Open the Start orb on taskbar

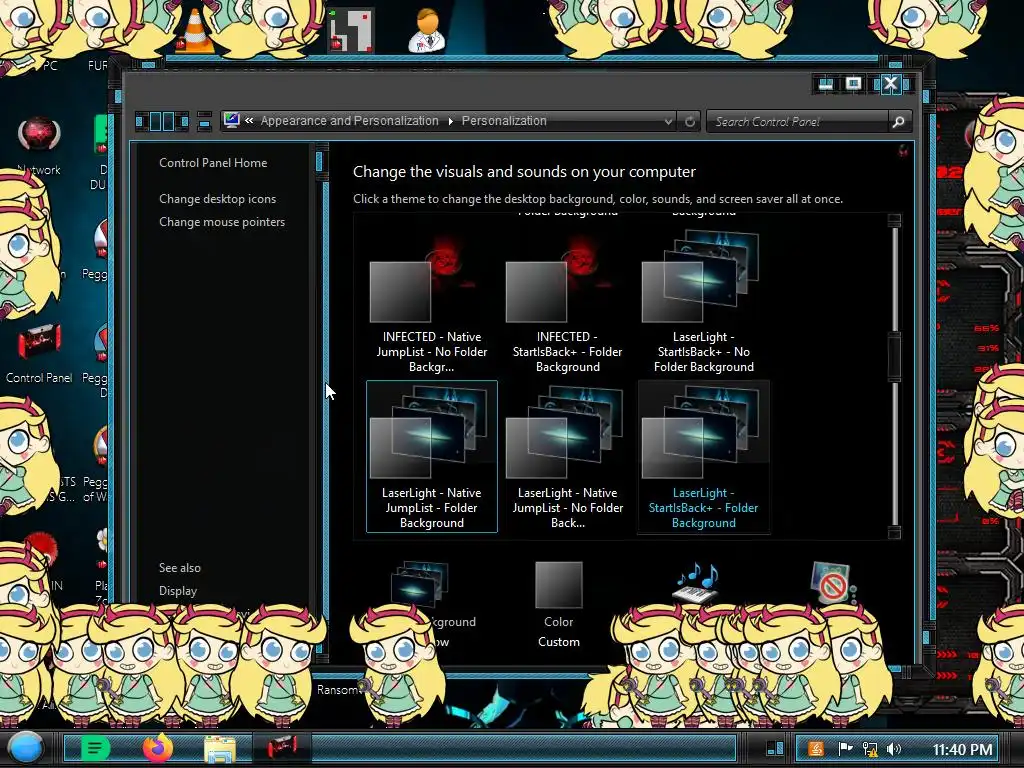pyautogui.click(x=26, y=748)
